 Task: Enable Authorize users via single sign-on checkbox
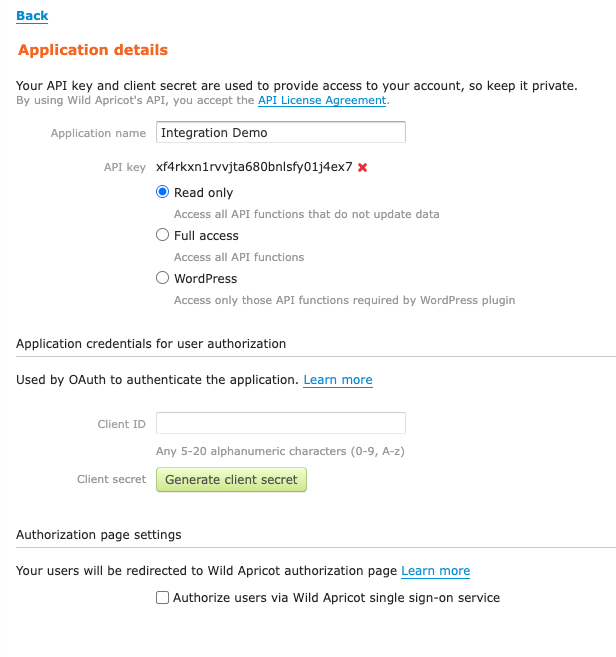click(x=162, y=598)
